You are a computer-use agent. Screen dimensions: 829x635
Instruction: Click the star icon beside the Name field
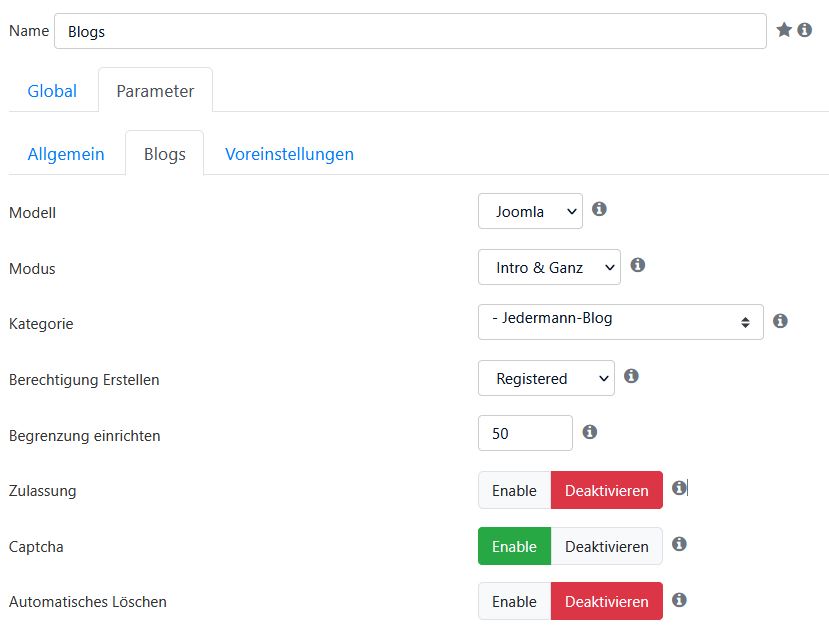tap(784, 30)
